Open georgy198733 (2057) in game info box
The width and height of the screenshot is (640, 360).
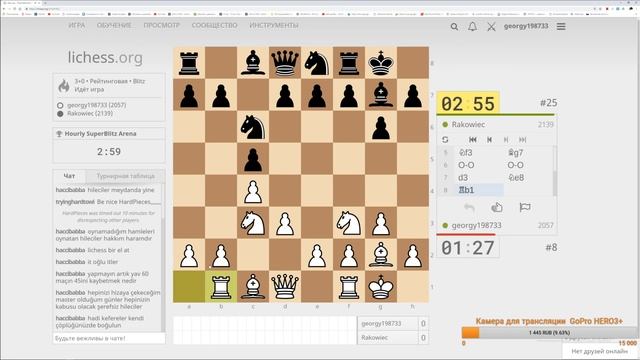tap(96, 105)
